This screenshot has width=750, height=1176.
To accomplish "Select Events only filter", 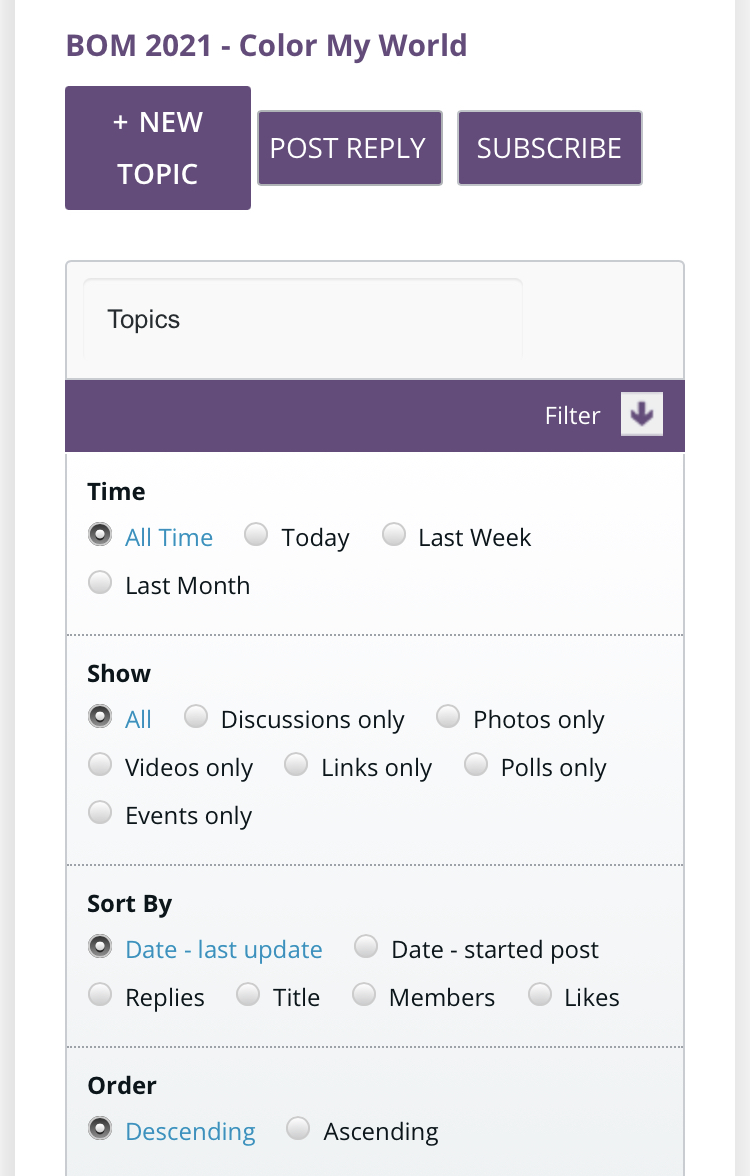I will [x=100, y=813].
